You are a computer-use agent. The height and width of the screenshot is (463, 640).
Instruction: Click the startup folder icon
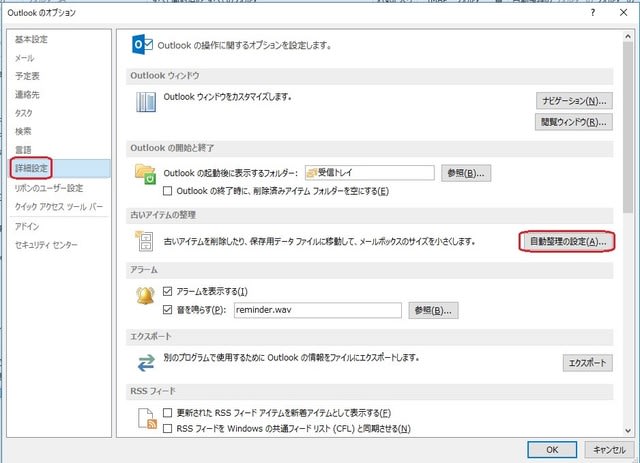[146, 174]
